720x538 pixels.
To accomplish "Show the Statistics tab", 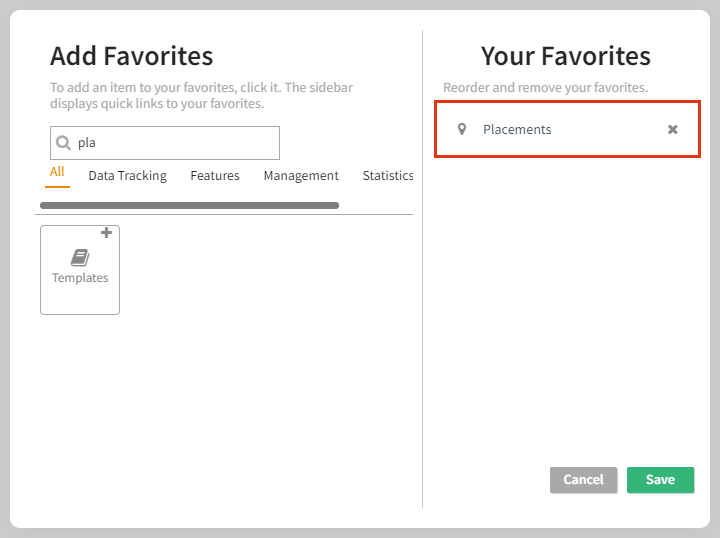I will pyautogui.click(x=387, y=176).
